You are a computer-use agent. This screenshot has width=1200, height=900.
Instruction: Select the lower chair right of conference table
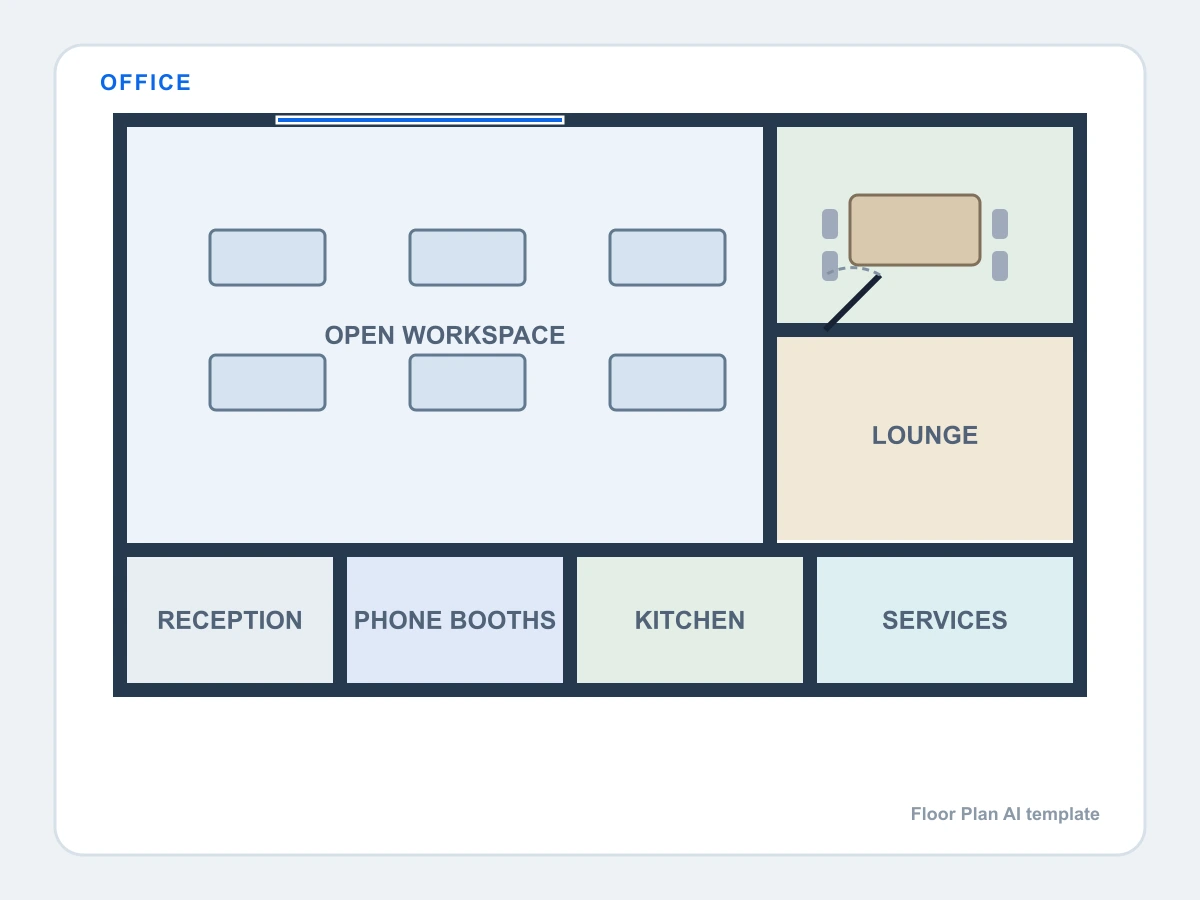tap(1000, 266)
